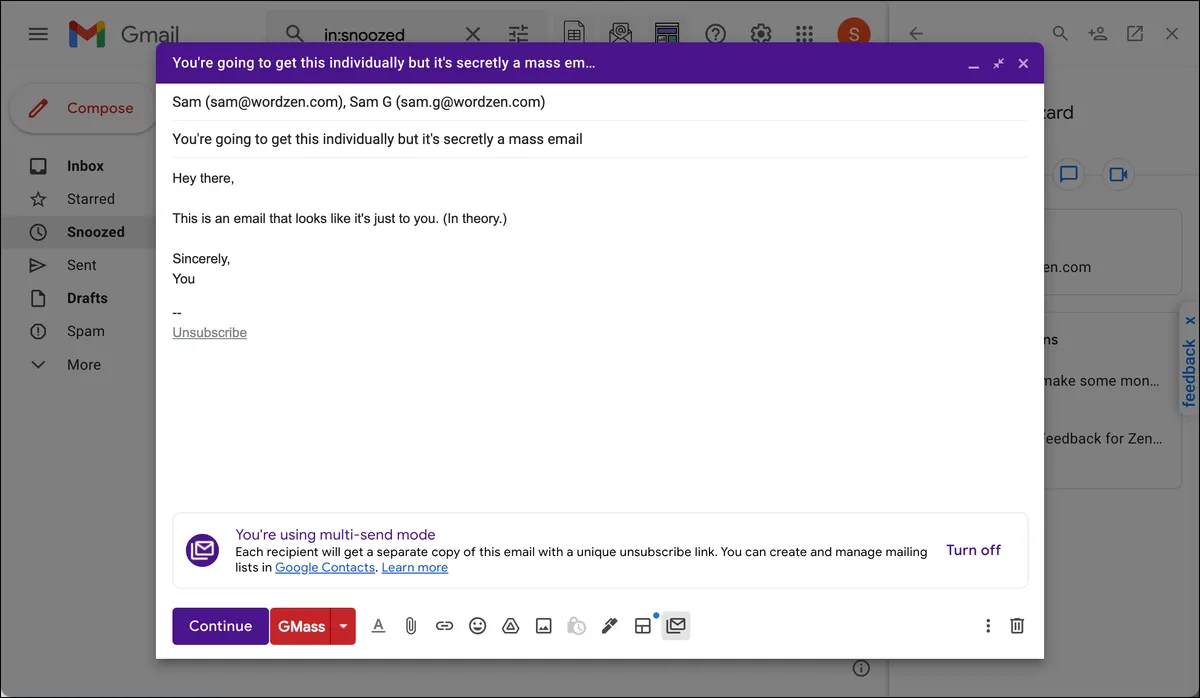Show search options sliders icon
The image size is (1200, 698).
click(x=518, y=34)
